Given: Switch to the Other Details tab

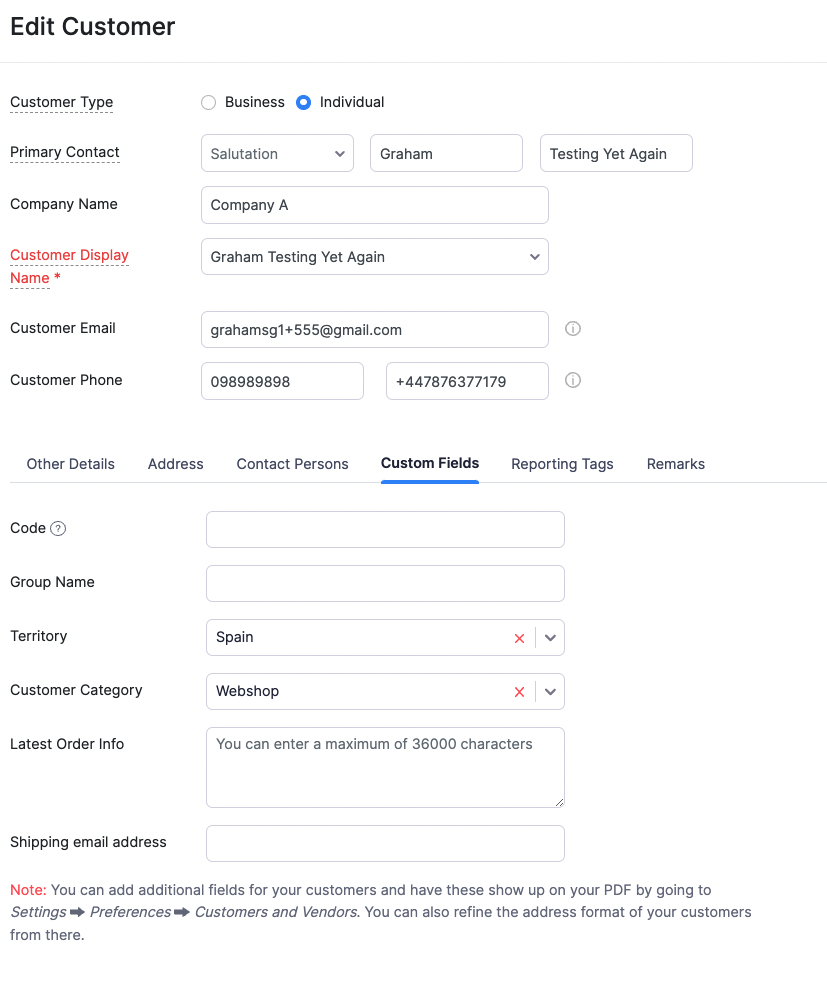Looking at the screenshot, I should (x=71, y=464).
